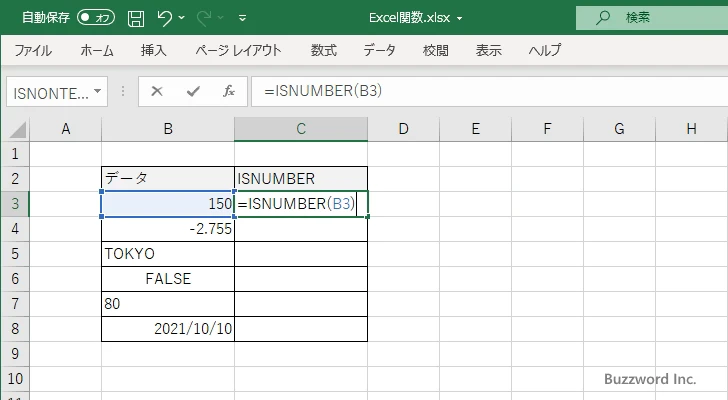Select column G header
The image size is (728, 400).
coord(619,129)
